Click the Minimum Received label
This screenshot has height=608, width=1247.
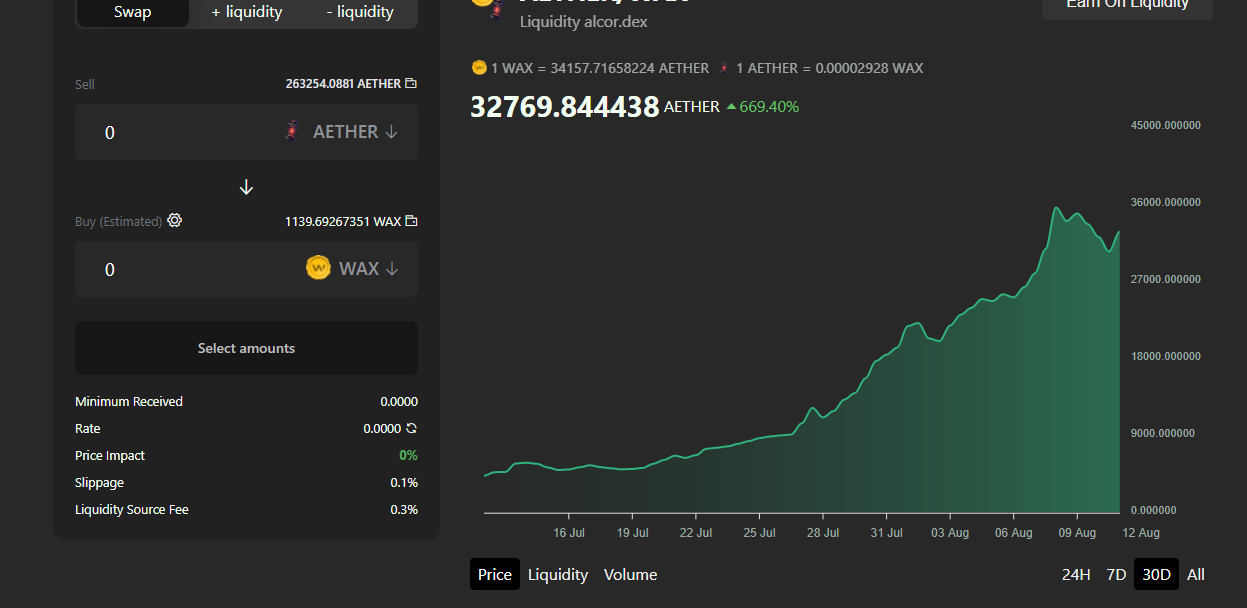coord(129,402)
